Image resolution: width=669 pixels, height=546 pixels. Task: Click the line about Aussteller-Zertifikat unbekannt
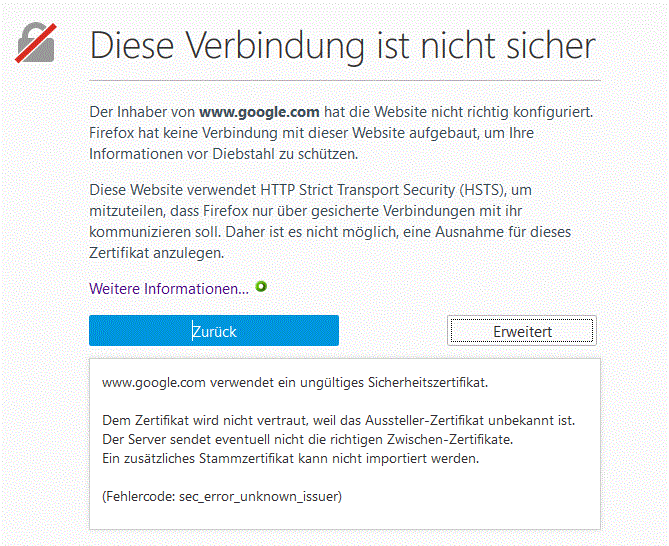pos(339,419)
